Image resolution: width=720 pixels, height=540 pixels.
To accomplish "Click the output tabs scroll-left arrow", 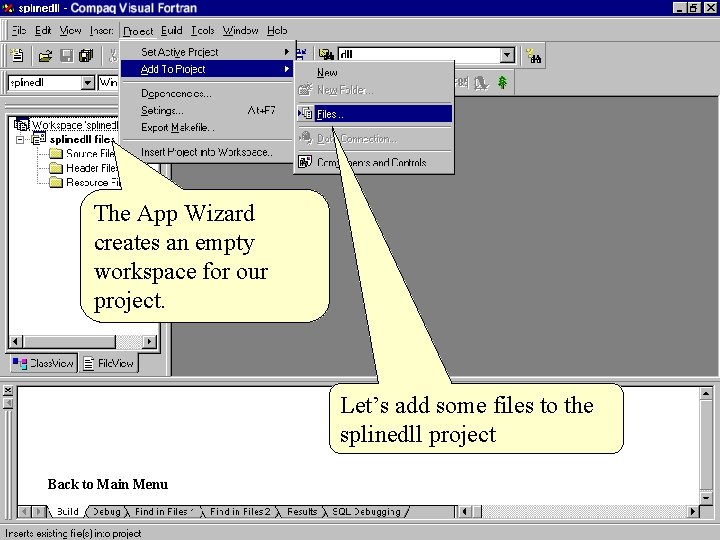I will tap(24, 511).
